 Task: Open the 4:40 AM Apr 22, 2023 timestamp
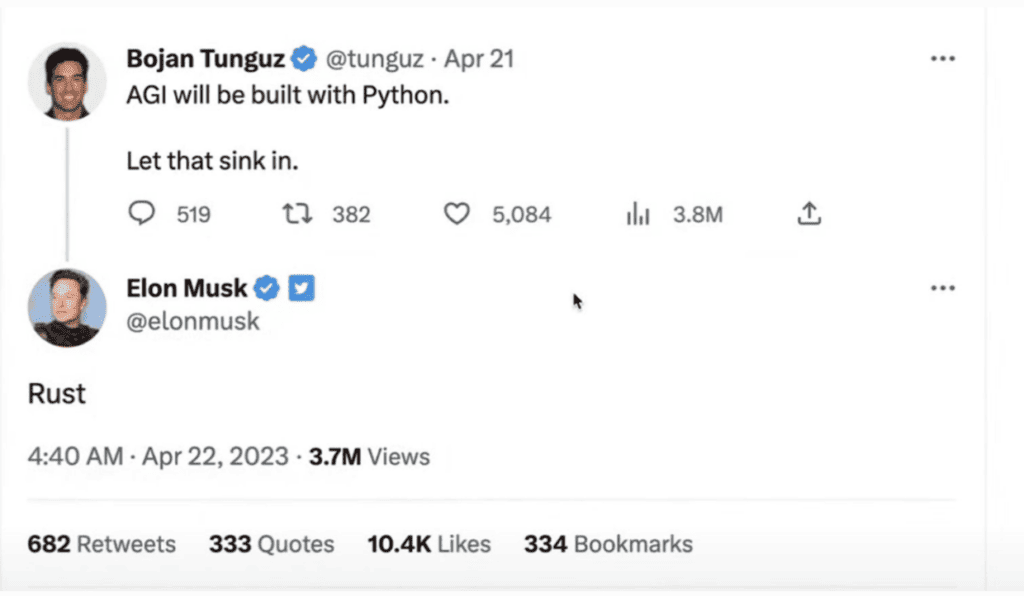point(158,457)
